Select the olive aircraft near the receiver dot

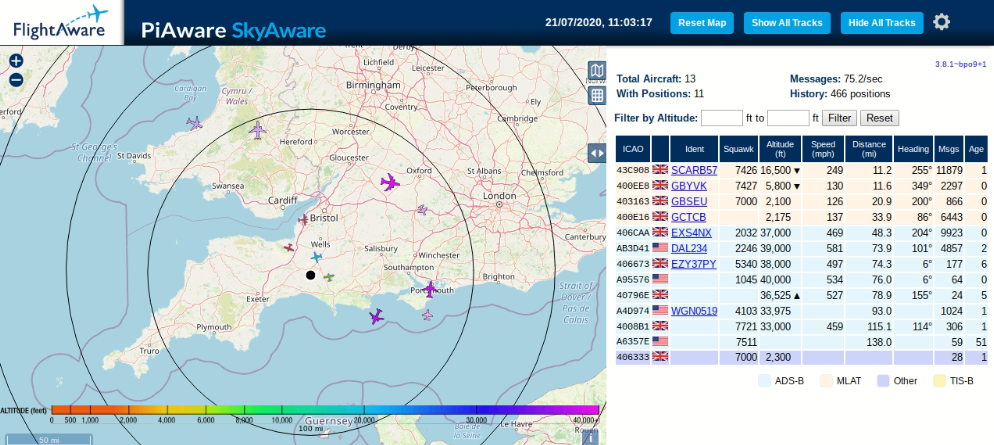click(x=328, y=276)
